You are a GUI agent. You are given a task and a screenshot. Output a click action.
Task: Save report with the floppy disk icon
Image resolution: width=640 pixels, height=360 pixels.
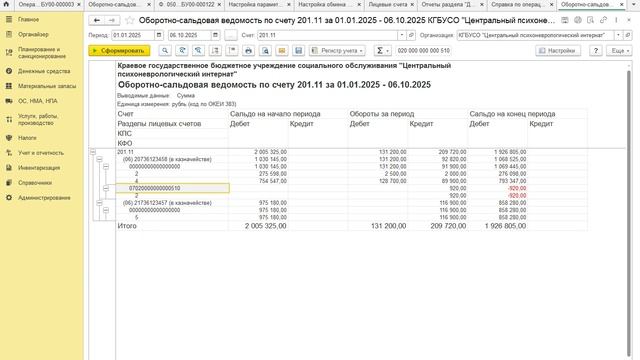(x=298, y=50)
